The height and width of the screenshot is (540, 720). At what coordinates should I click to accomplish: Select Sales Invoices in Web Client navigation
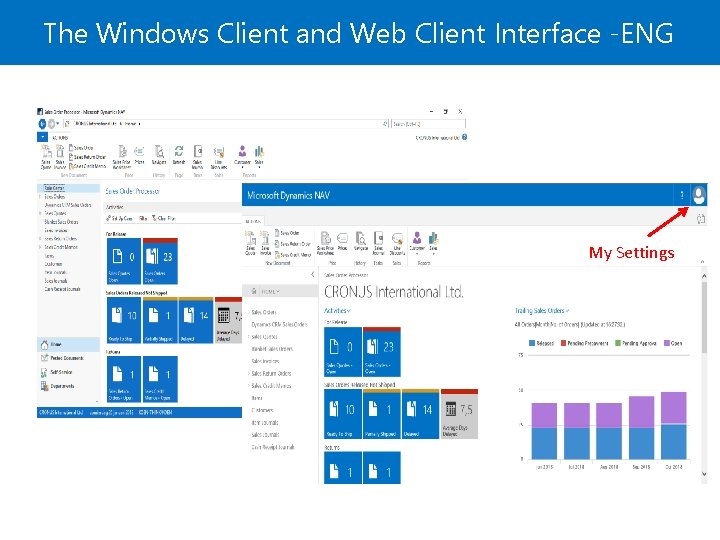[x=265, y=361]
